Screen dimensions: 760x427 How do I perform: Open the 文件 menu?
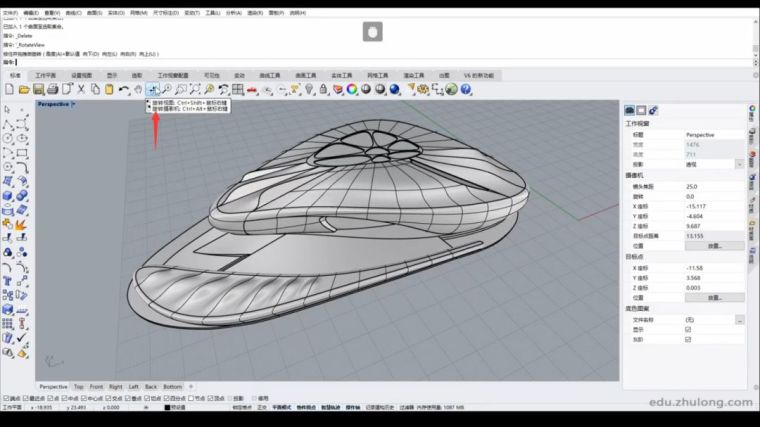point(10,13)
